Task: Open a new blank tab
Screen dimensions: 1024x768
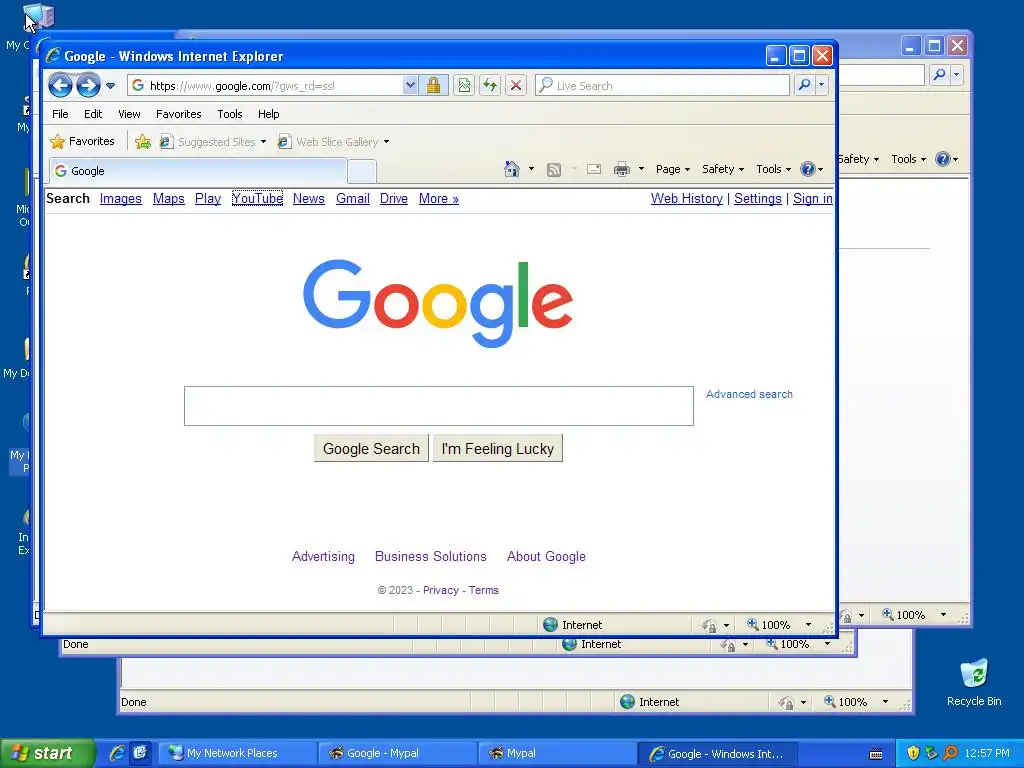Action: (362, 171)
